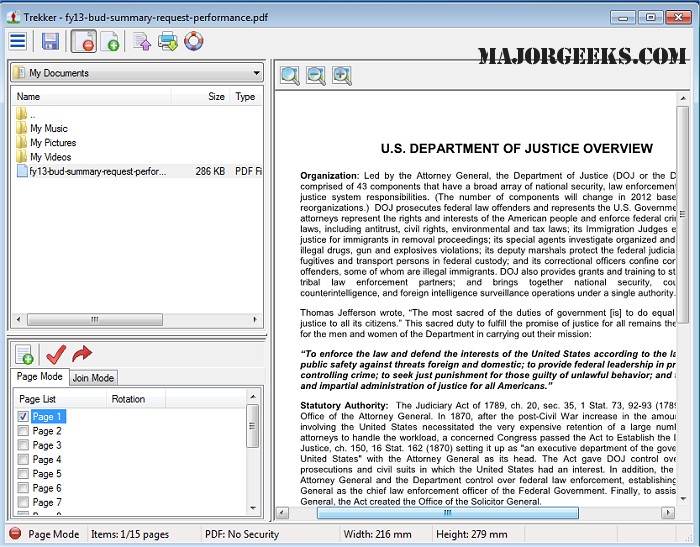
Task: Click the export document arrow icon
Action: 142,42
